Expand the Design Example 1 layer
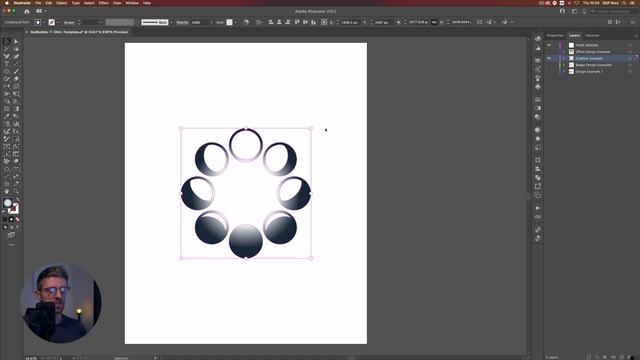The width and height of the screenshot is (640, 360). pyautogui.click(x=564, y=71)
